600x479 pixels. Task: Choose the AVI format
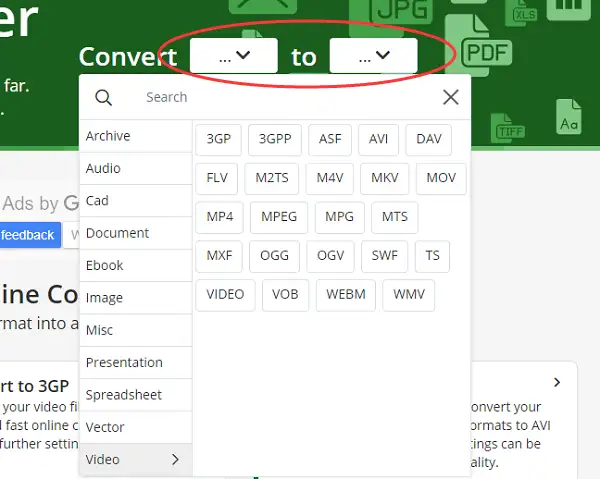pyautogui.click(x=378, y=139)
